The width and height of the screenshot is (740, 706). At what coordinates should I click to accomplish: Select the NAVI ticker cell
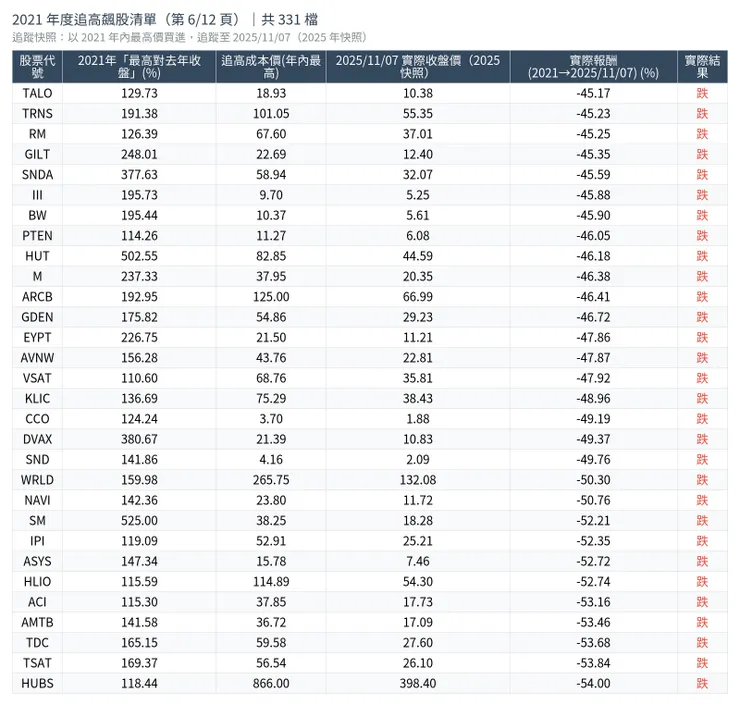point(37,500)
